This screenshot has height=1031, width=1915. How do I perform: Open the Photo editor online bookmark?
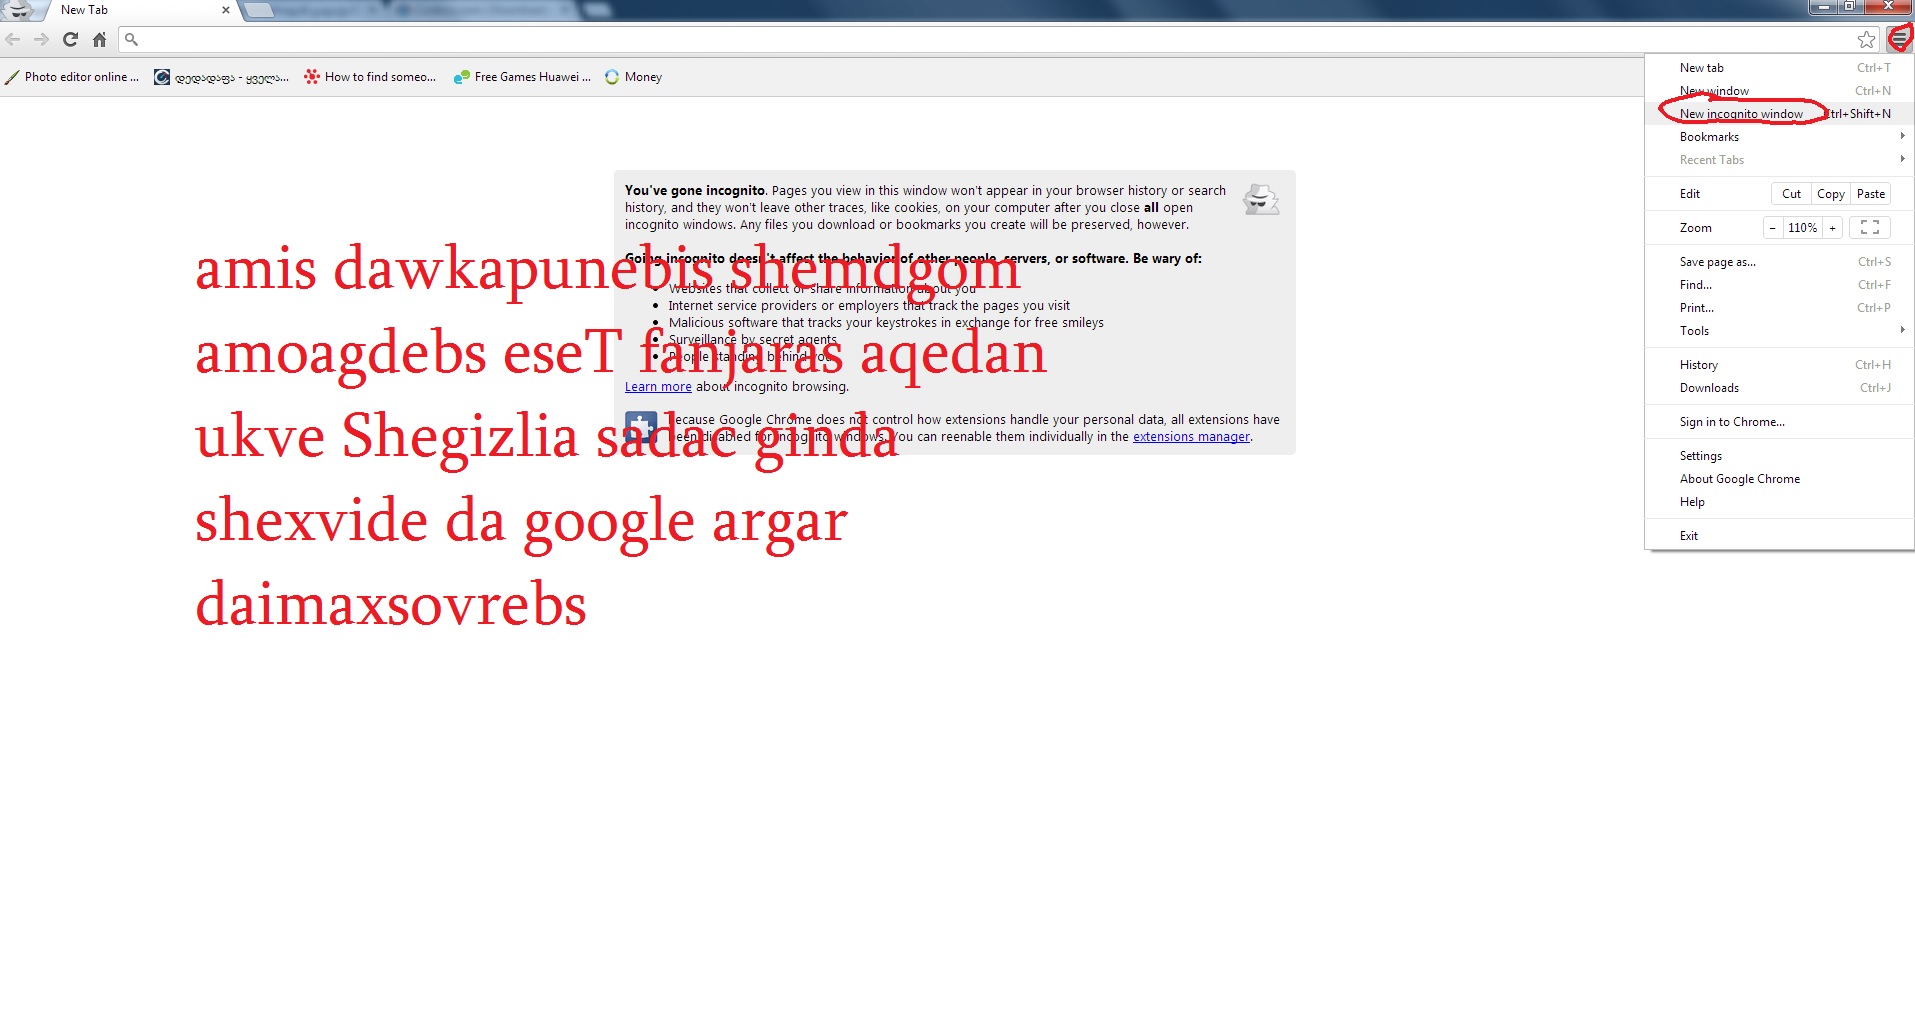tap(72, 77)
